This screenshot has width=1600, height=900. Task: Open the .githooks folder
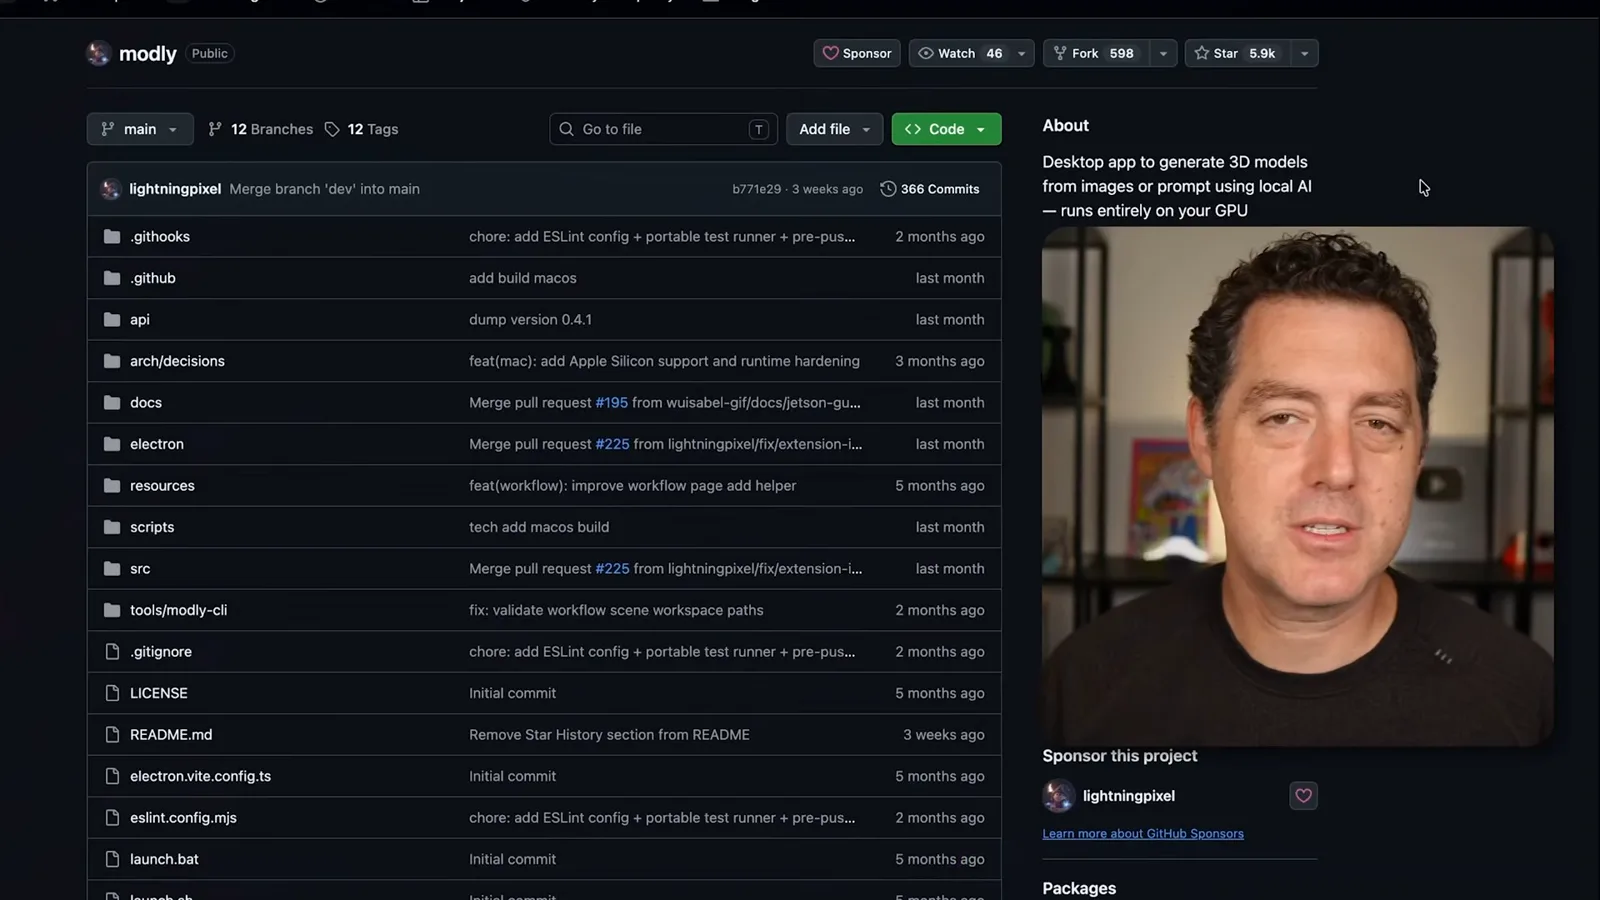[160, 237]
